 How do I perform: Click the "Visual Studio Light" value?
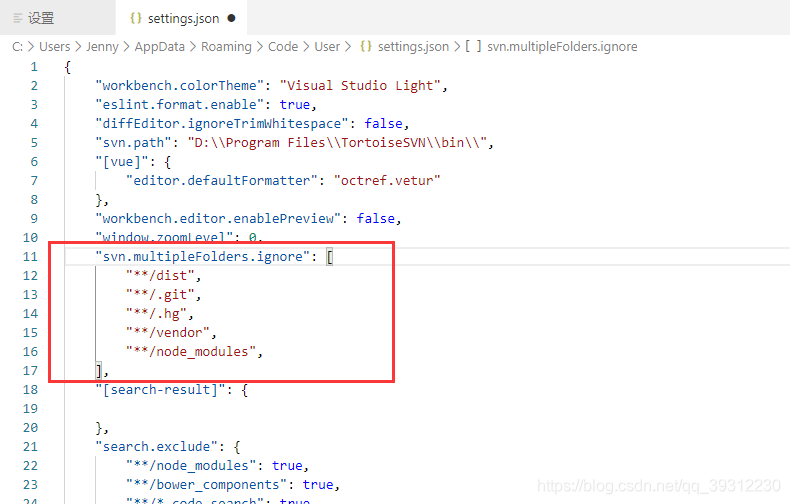(360, 86)
